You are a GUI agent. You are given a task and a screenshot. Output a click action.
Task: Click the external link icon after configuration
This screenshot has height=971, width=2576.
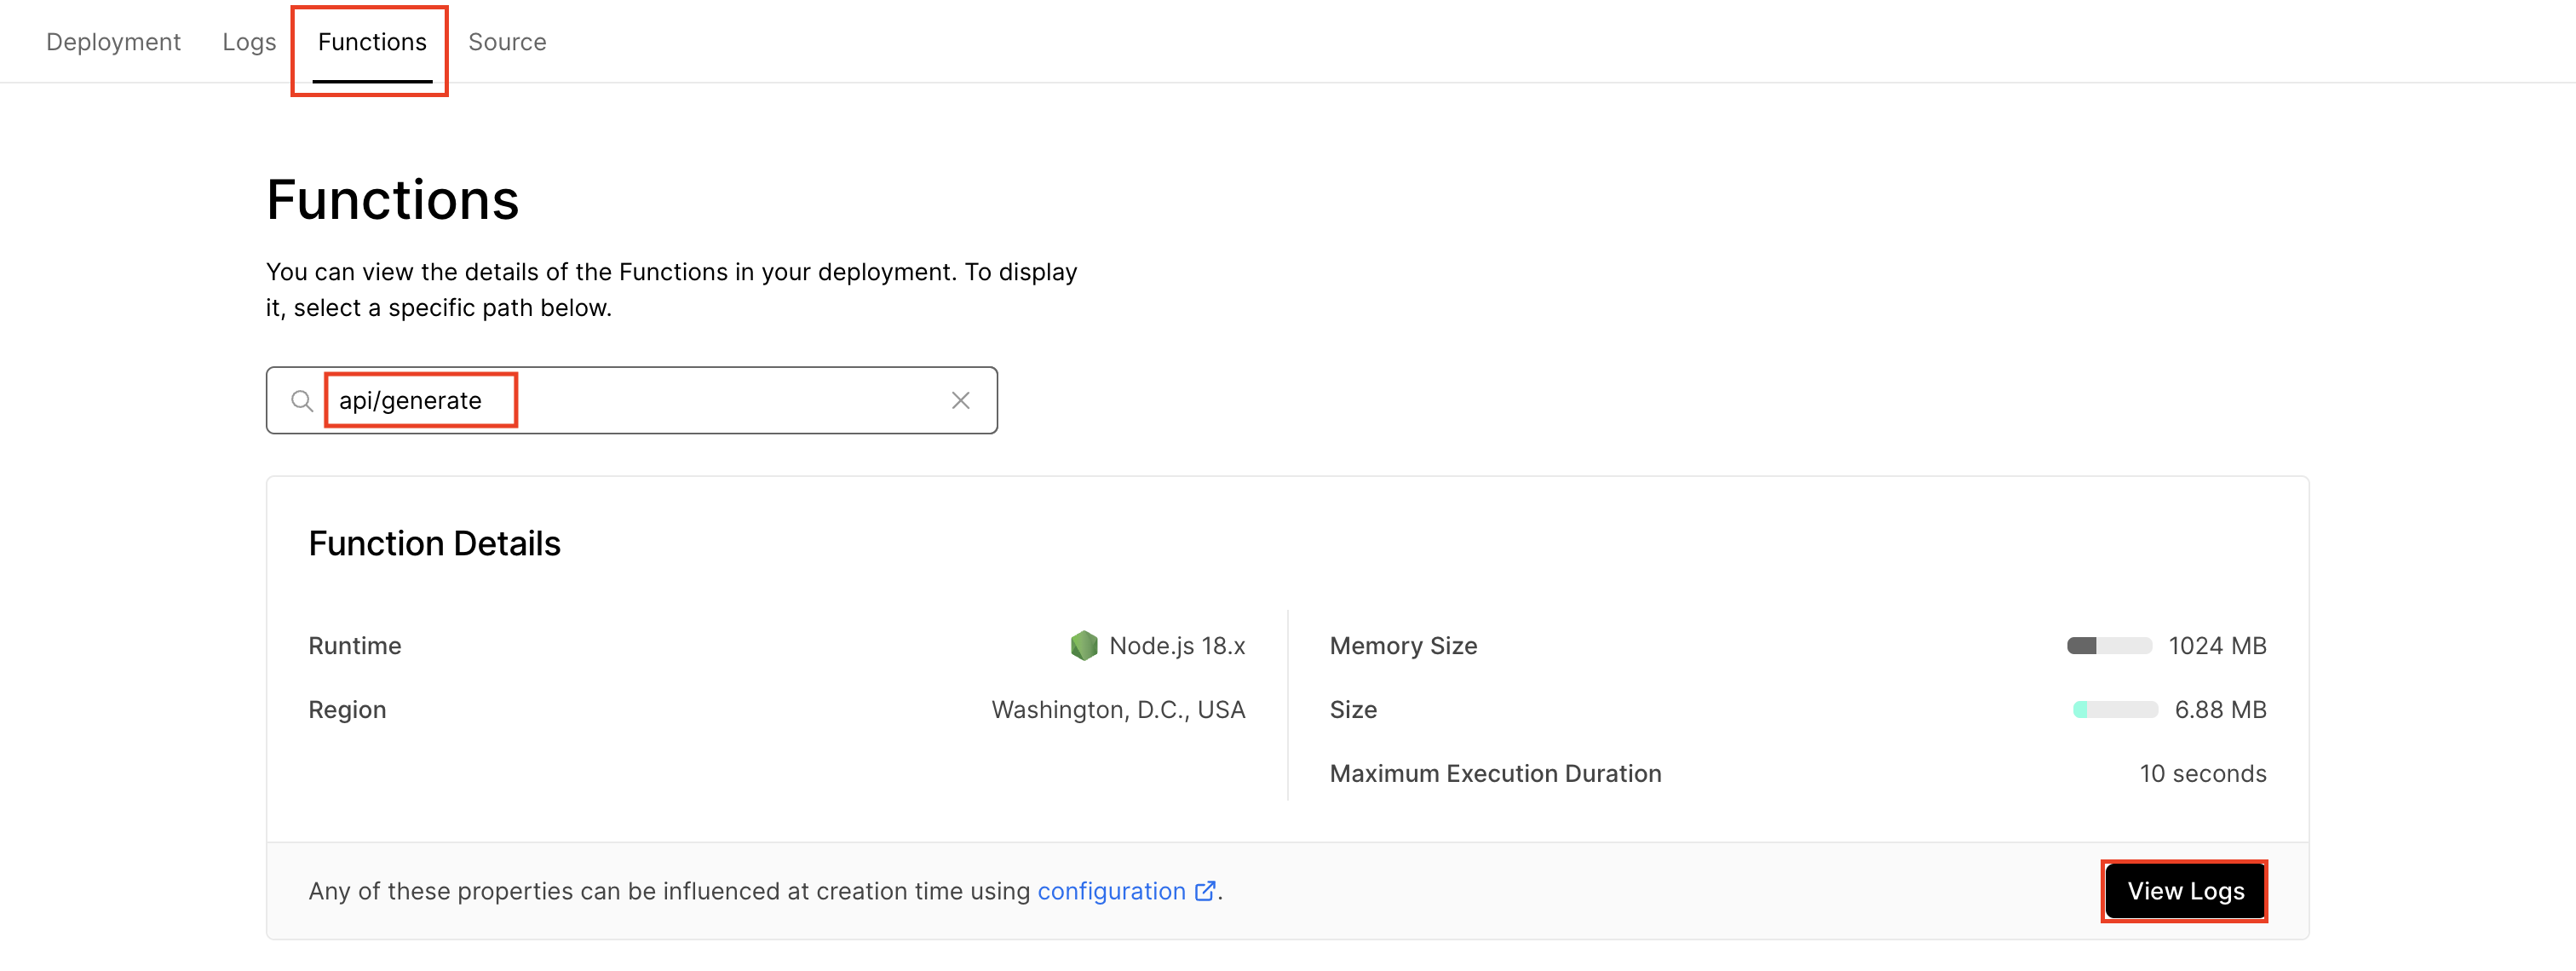point(1205,891)
